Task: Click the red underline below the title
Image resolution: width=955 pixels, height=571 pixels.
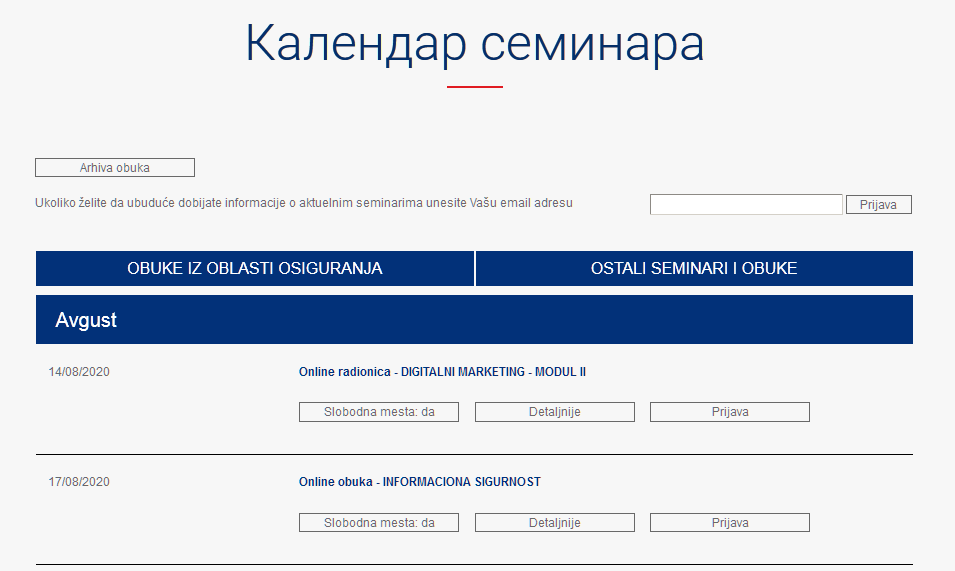Action: pos(475,87)
